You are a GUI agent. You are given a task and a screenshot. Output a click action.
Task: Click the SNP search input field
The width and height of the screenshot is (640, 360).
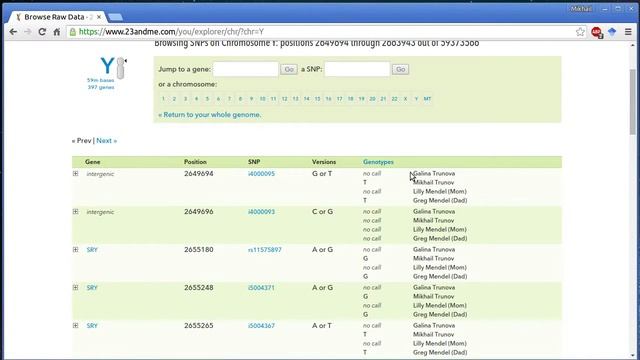pos(357,69)
